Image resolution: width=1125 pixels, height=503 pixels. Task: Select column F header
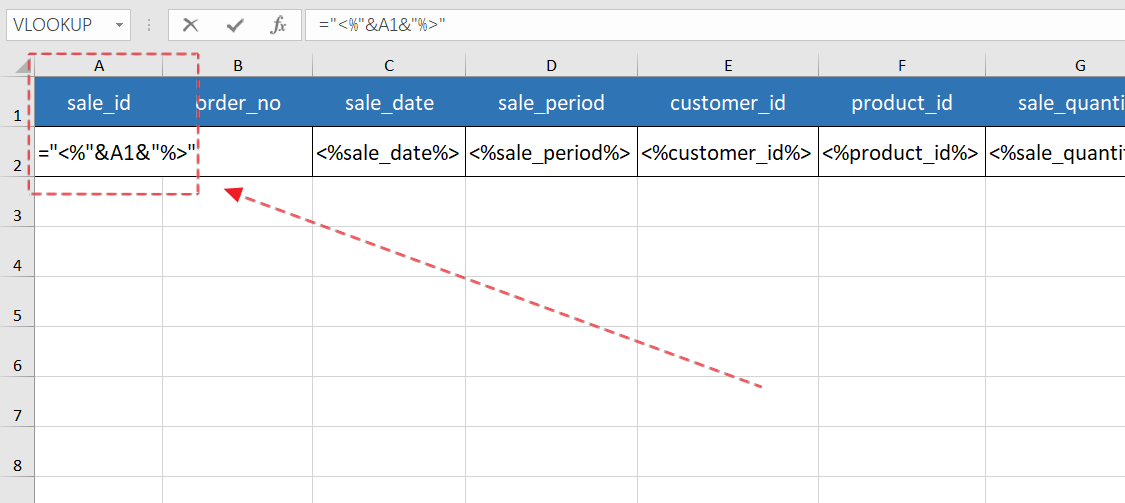click(x=902, y=66)
